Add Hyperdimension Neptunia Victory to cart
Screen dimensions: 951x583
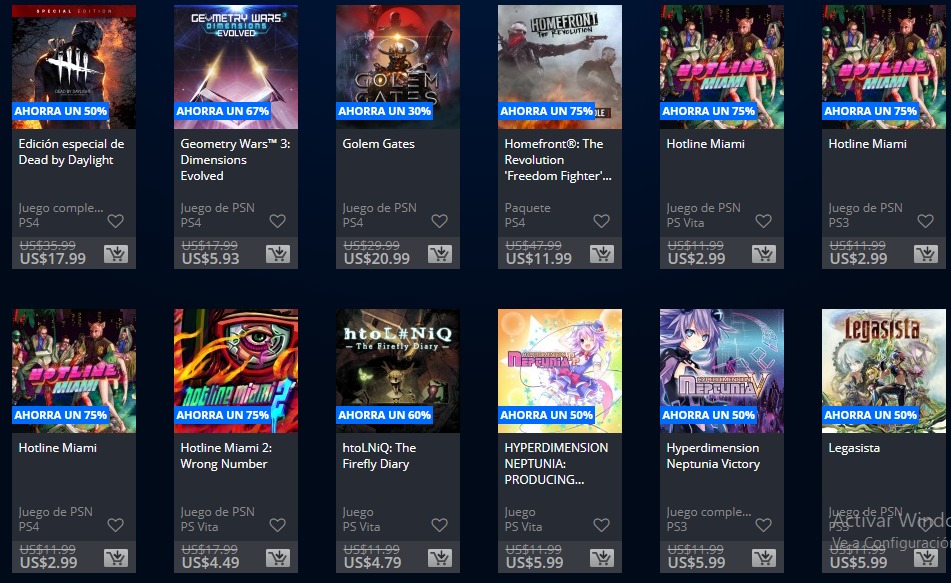[x=764, y=558]
